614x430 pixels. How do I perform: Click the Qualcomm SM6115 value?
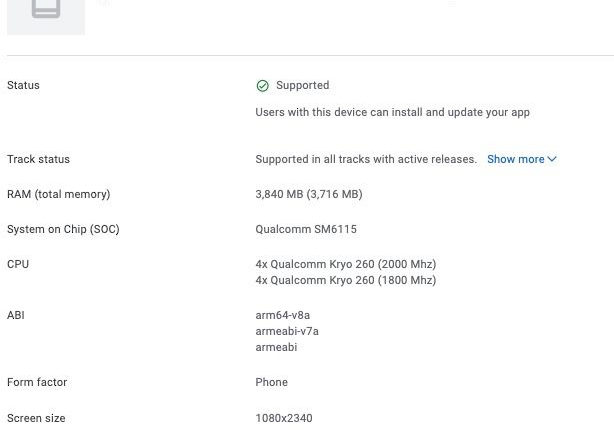[x=306, y=229]
